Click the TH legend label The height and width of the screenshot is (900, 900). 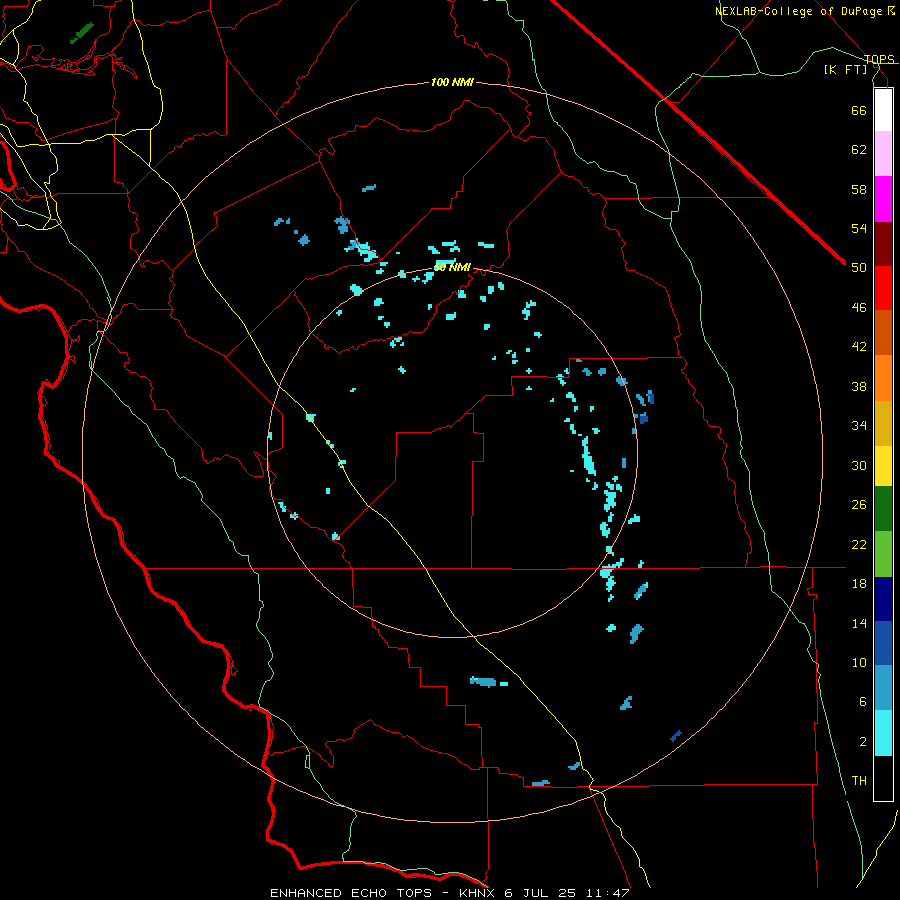(x=859, y=781)
